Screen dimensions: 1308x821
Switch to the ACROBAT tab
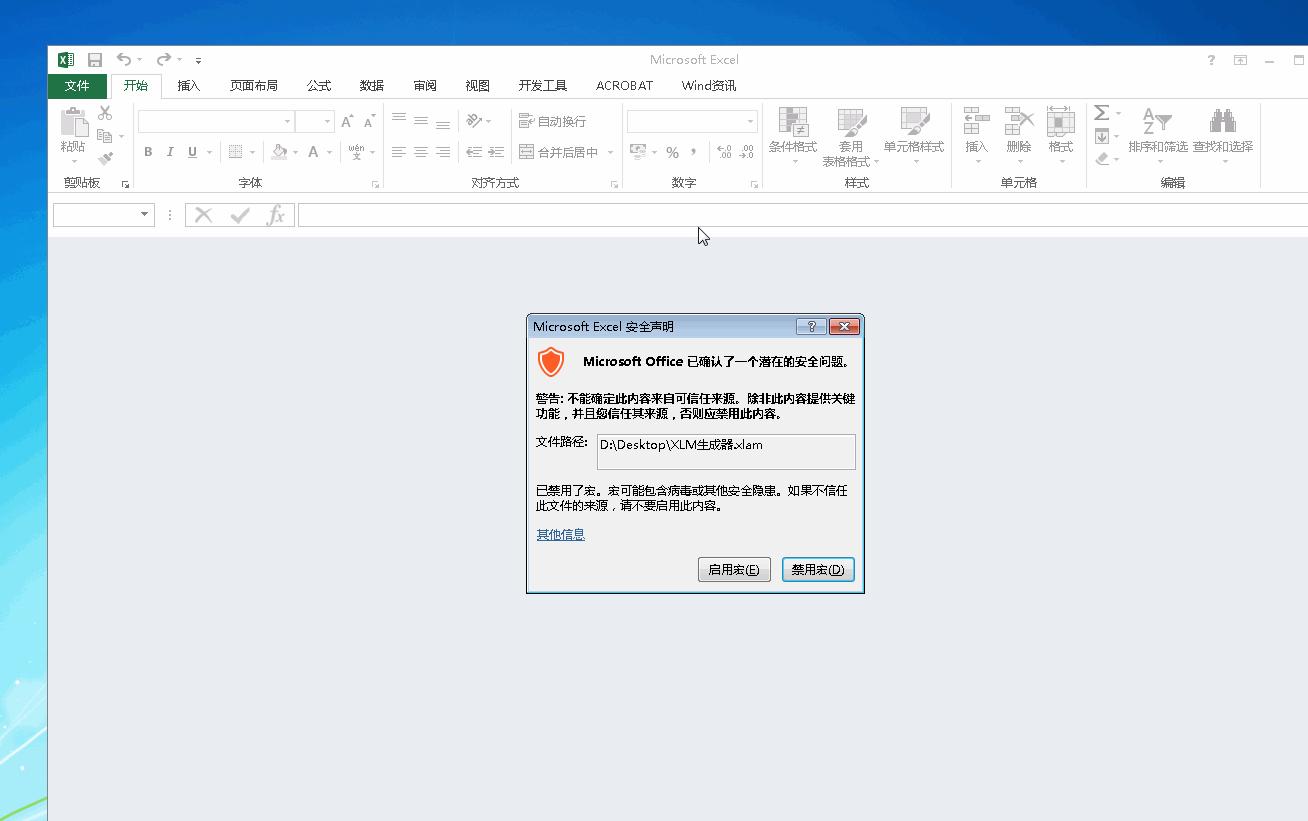[x=625, y=86]
